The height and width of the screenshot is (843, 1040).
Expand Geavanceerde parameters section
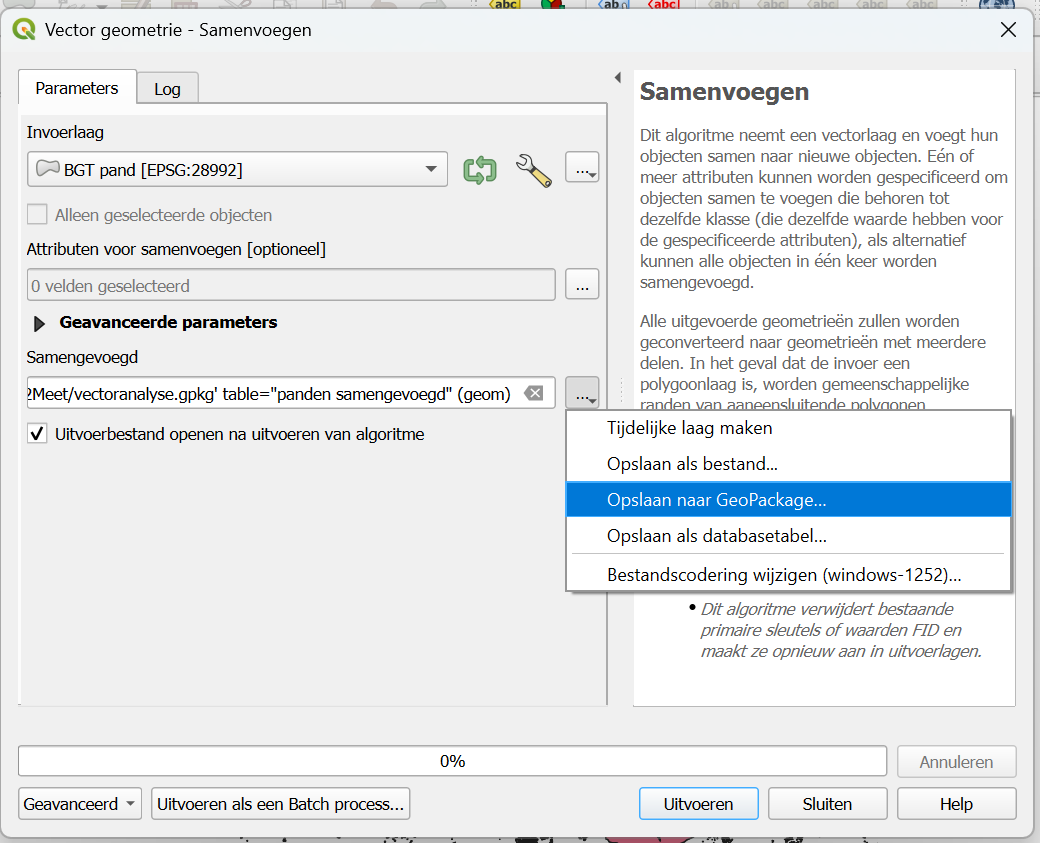[40, 323]
